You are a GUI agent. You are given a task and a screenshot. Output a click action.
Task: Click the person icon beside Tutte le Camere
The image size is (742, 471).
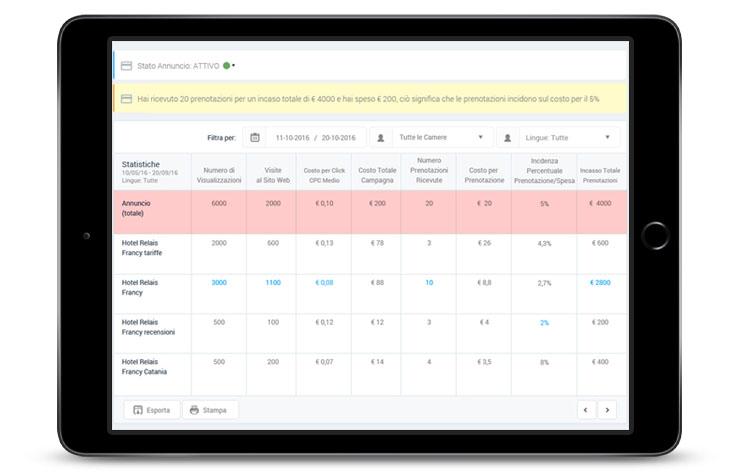tap(381, 137)
